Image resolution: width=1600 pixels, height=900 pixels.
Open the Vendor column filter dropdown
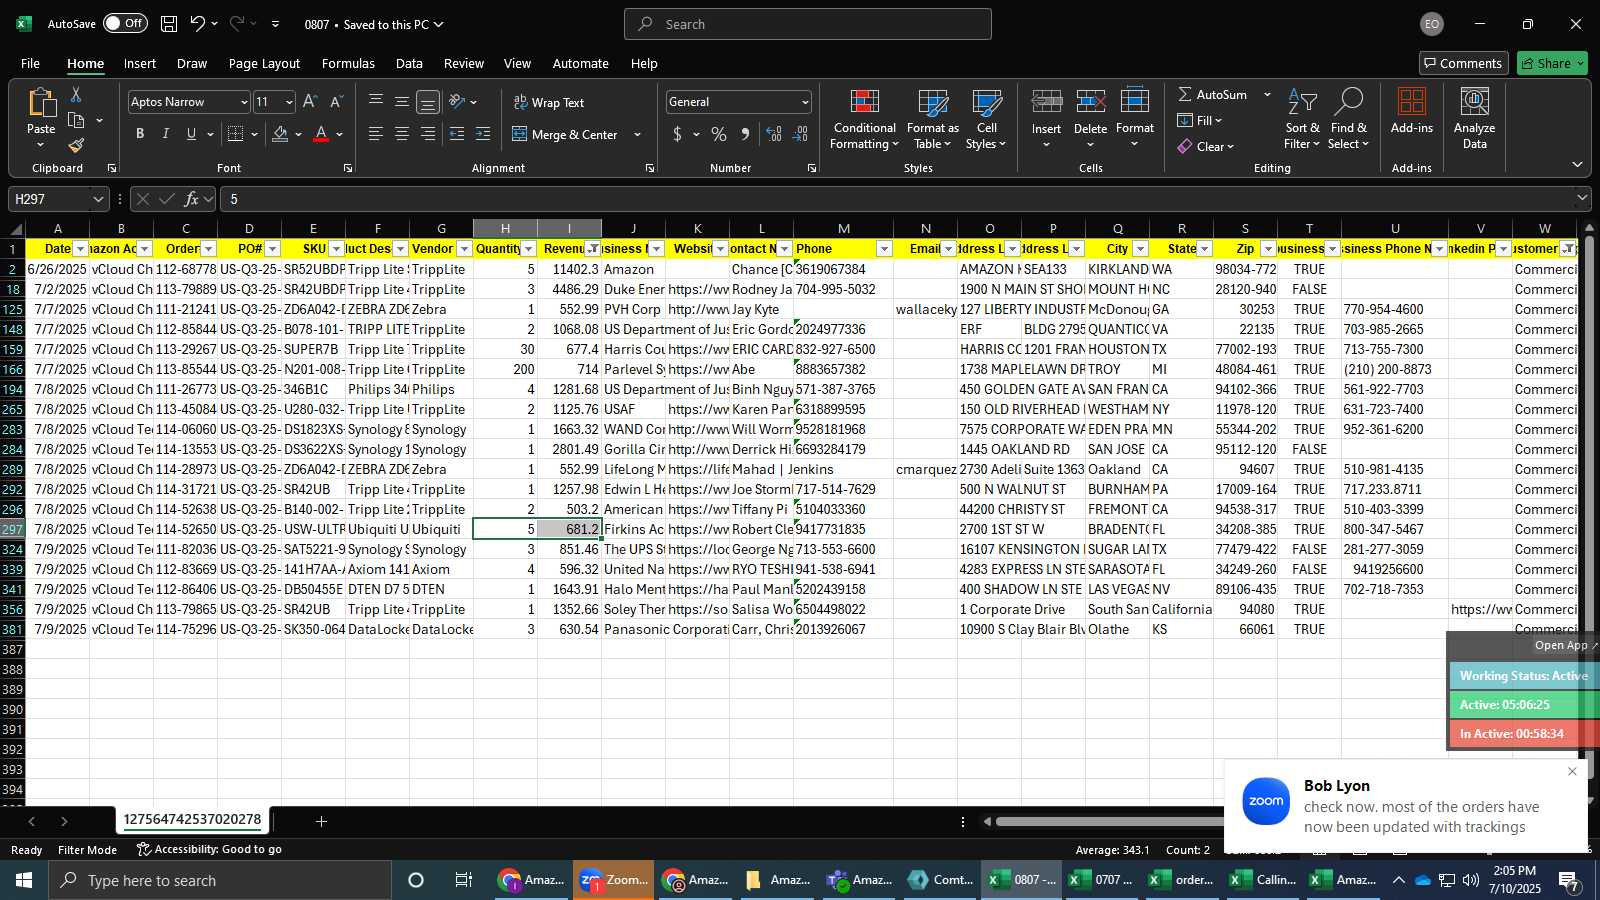(464, 249)
